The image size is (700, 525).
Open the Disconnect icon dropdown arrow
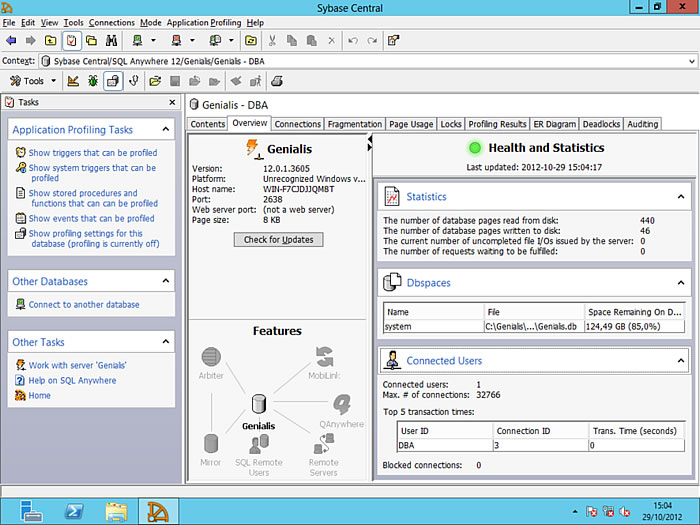coord(192,41)
